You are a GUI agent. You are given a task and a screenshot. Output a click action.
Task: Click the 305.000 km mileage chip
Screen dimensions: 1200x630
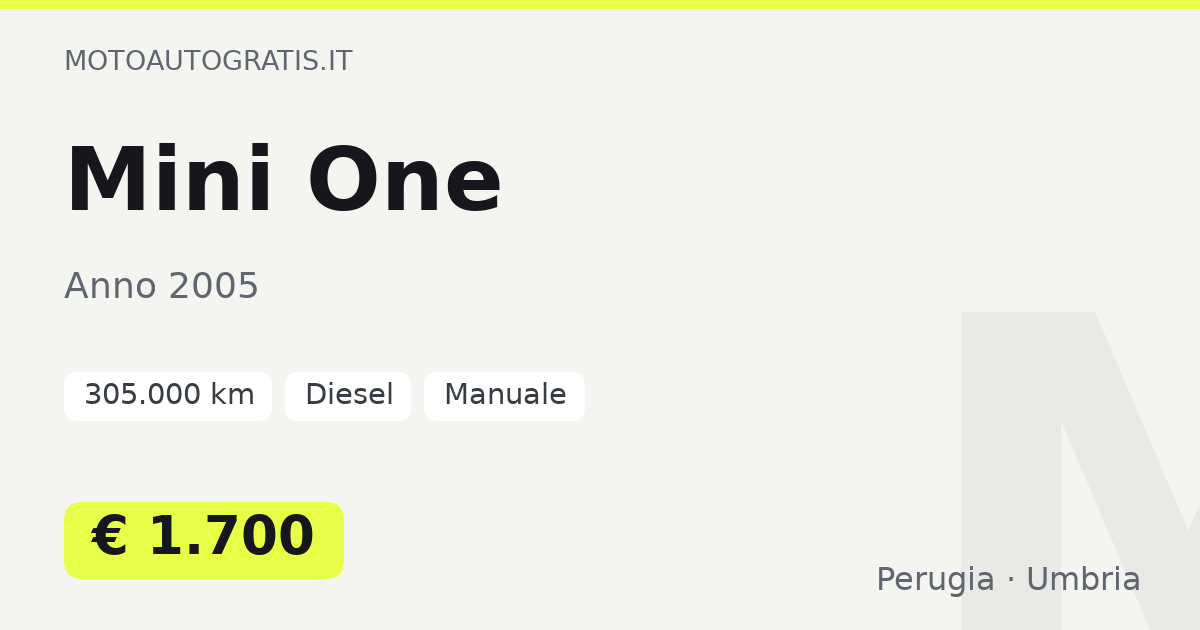(168, 396)
